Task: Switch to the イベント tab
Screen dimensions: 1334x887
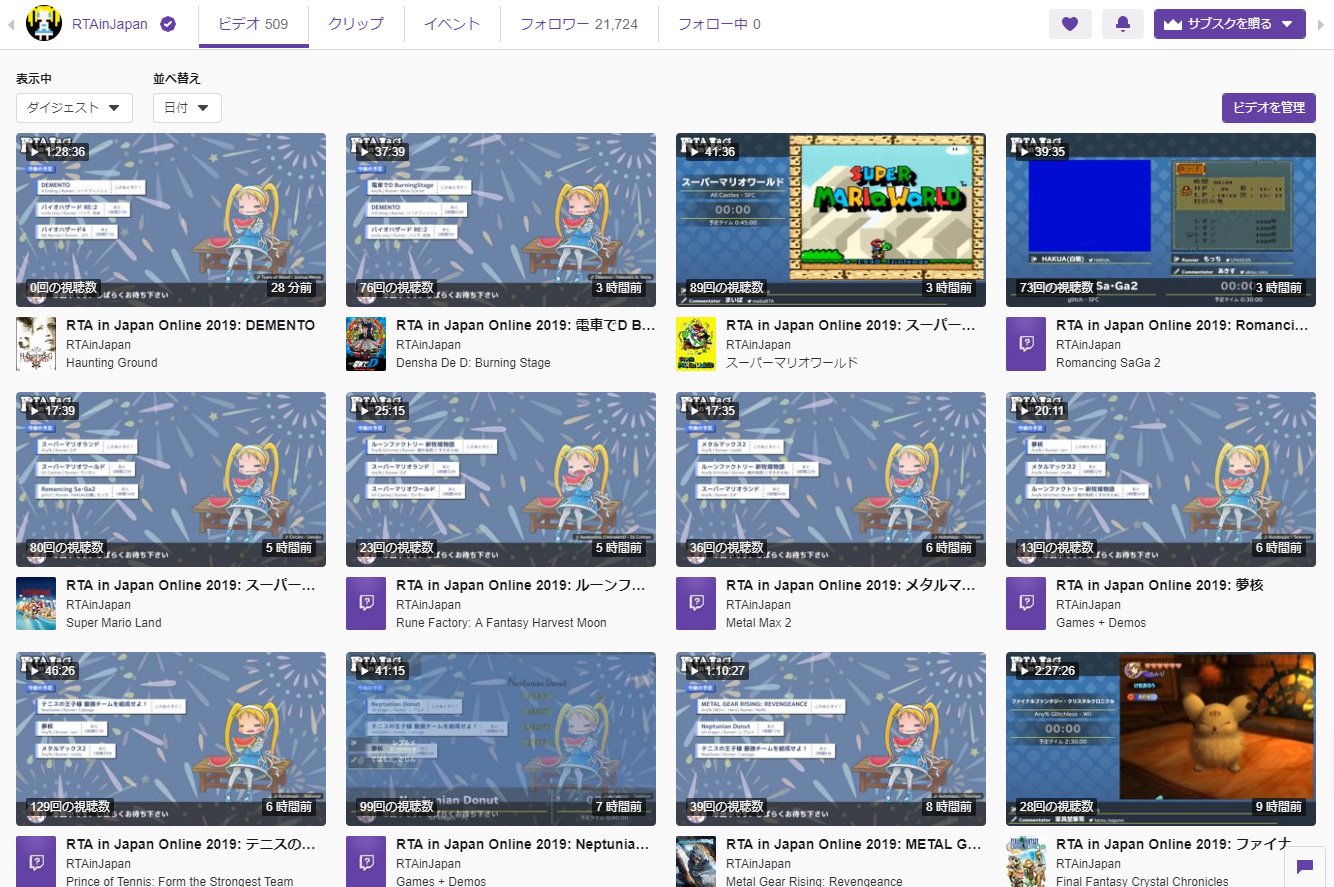Action: coord(452,24)
